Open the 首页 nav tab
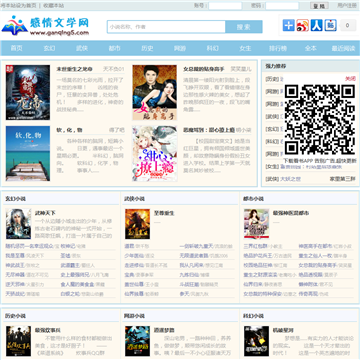 coord(16,48)
